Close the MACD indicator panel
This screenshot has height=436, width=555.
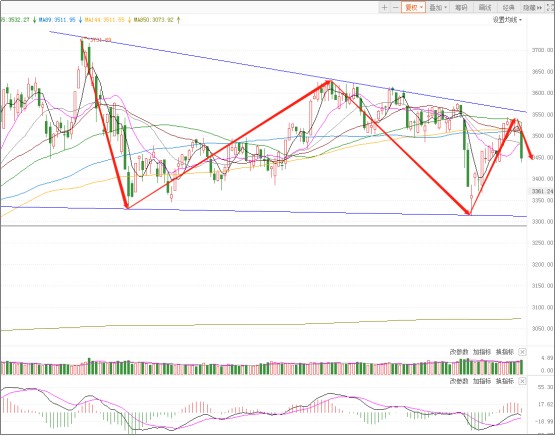coord(522,381)
